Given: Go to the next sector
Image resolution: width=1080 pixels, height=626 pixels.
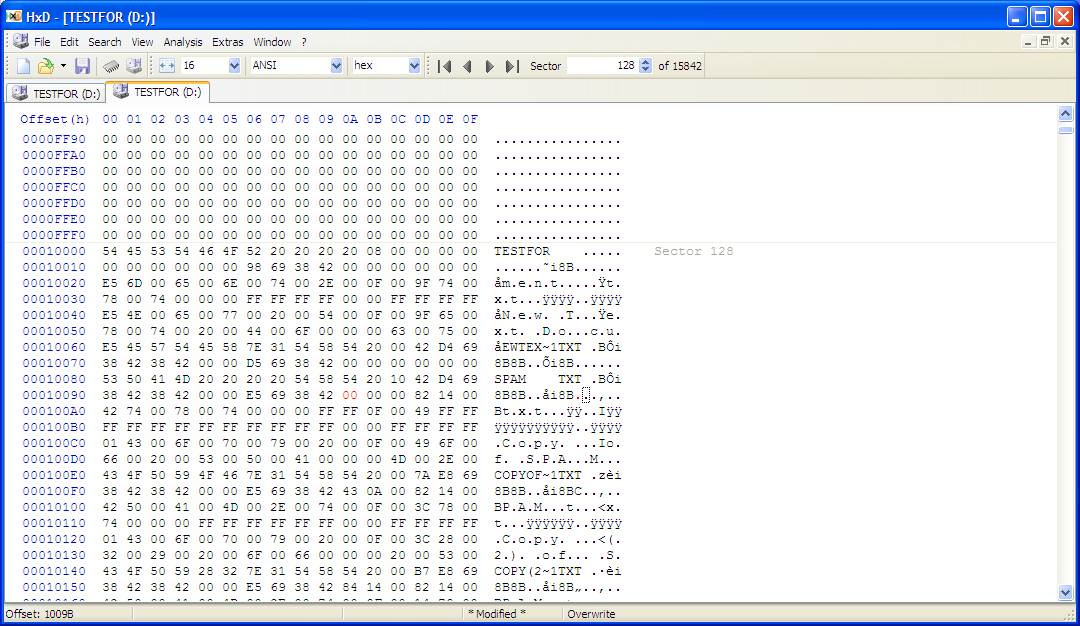Looking at the screenshot, I should click(490, 66).
